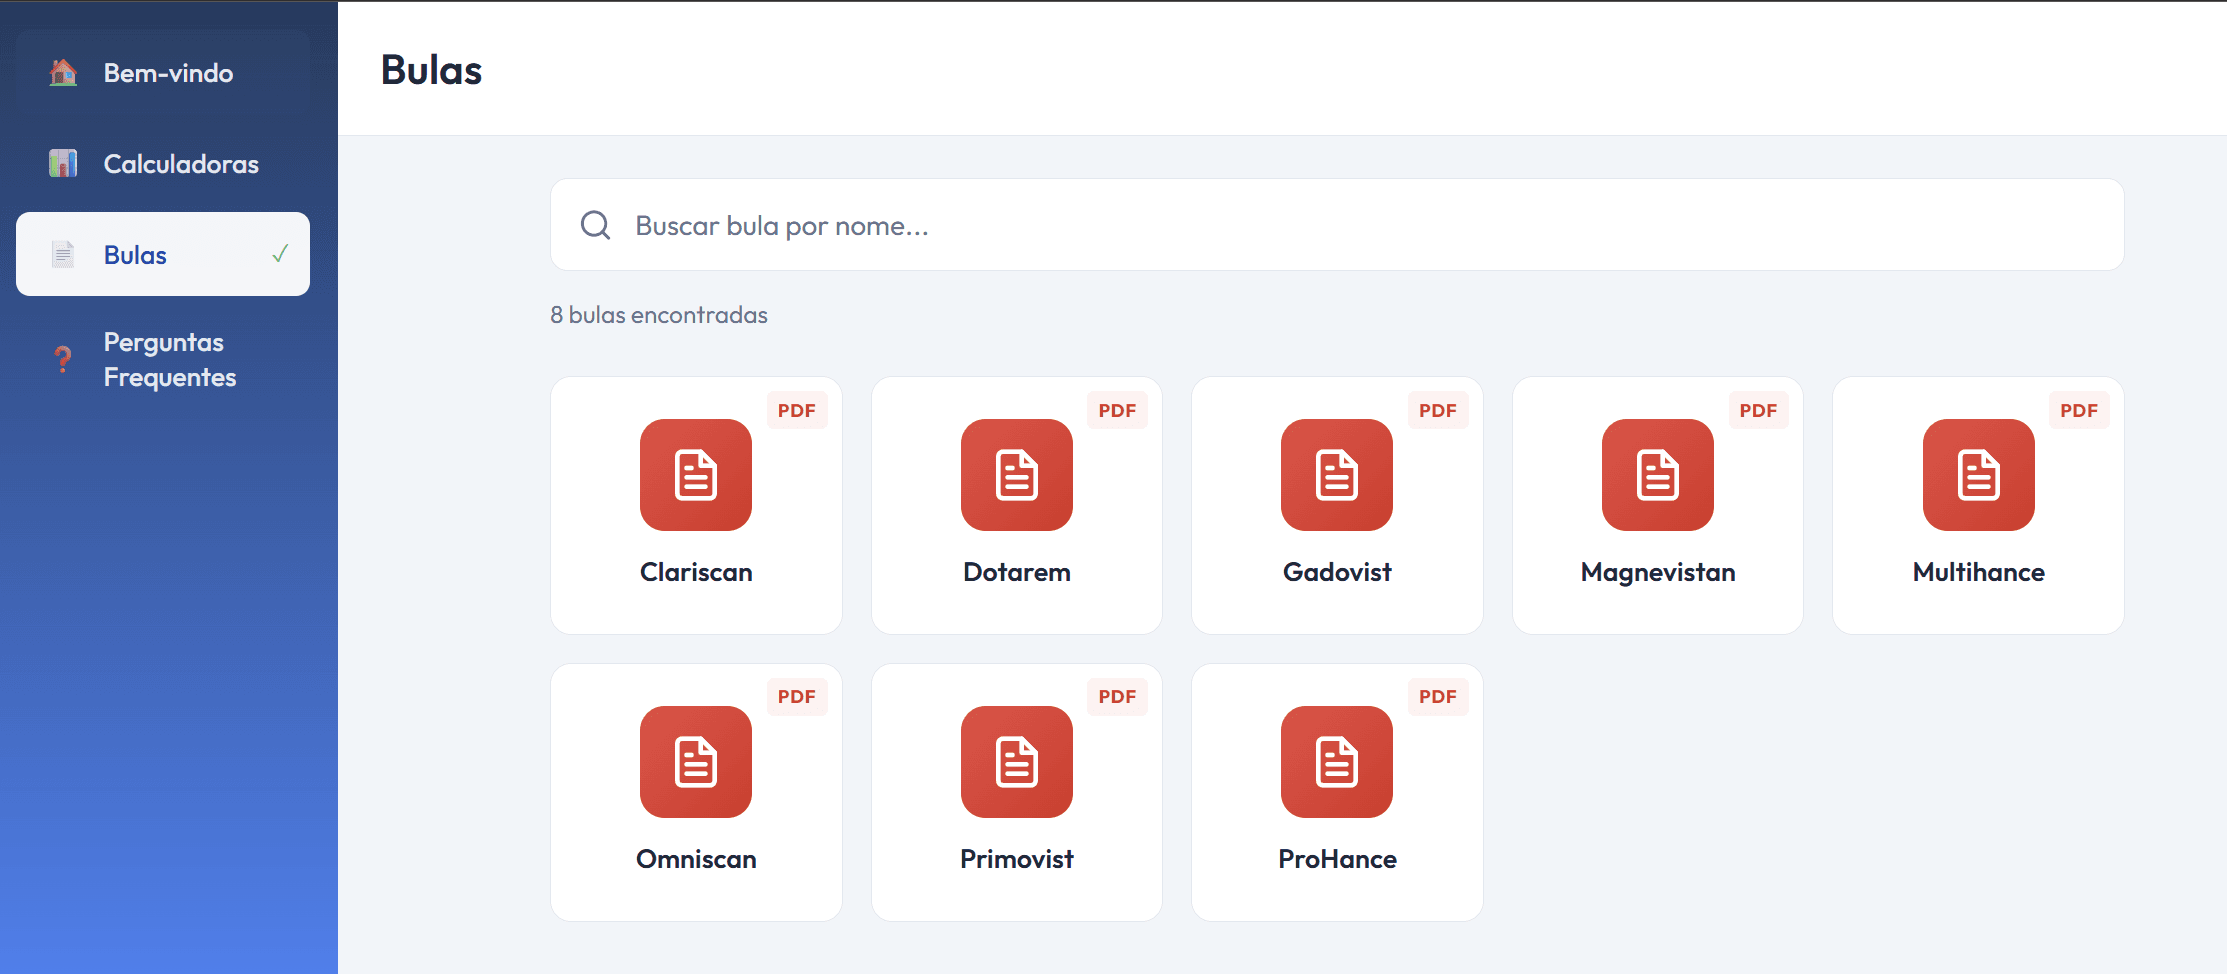Click the Primovist name label

coord(1016,859)
